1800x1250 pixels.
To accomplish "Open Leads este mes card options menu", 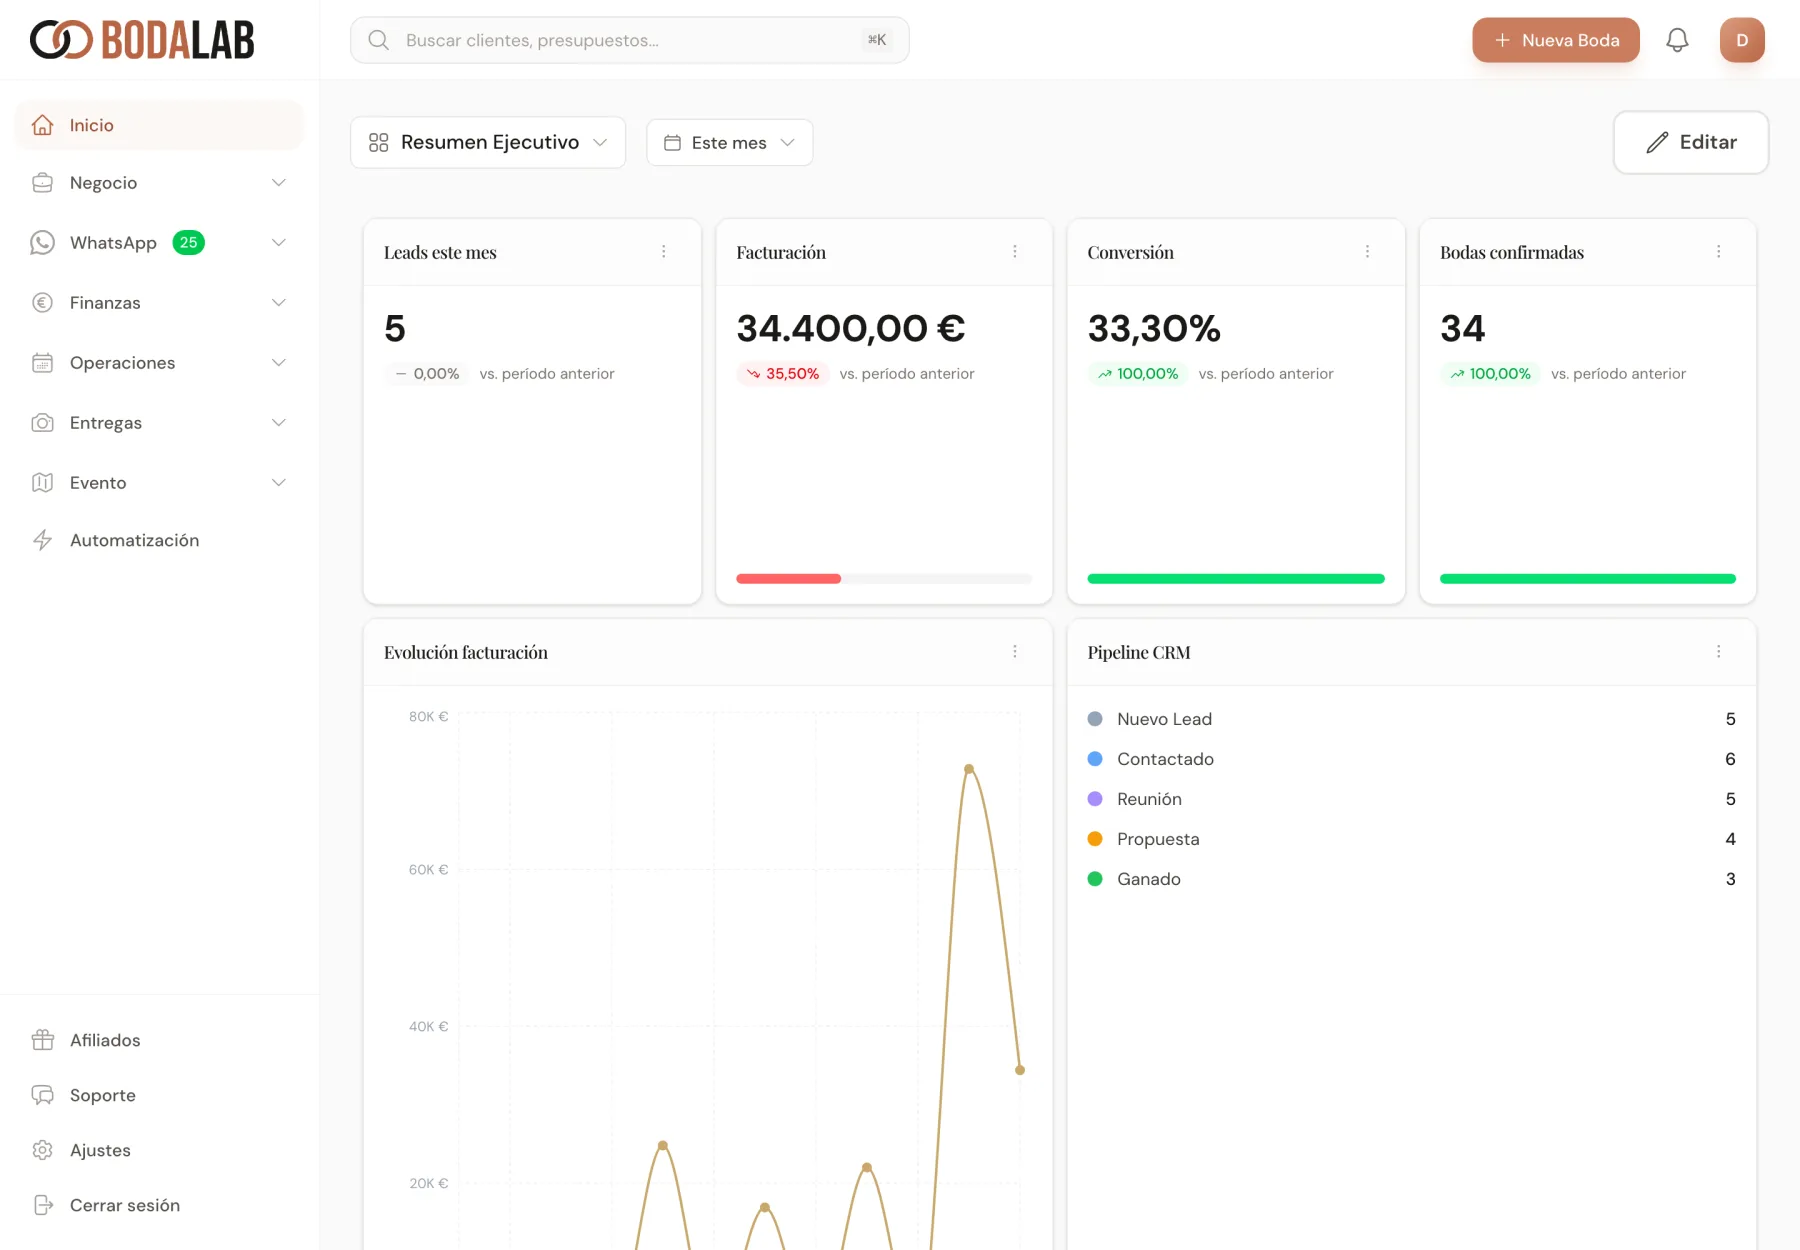I will coord(663,252).
